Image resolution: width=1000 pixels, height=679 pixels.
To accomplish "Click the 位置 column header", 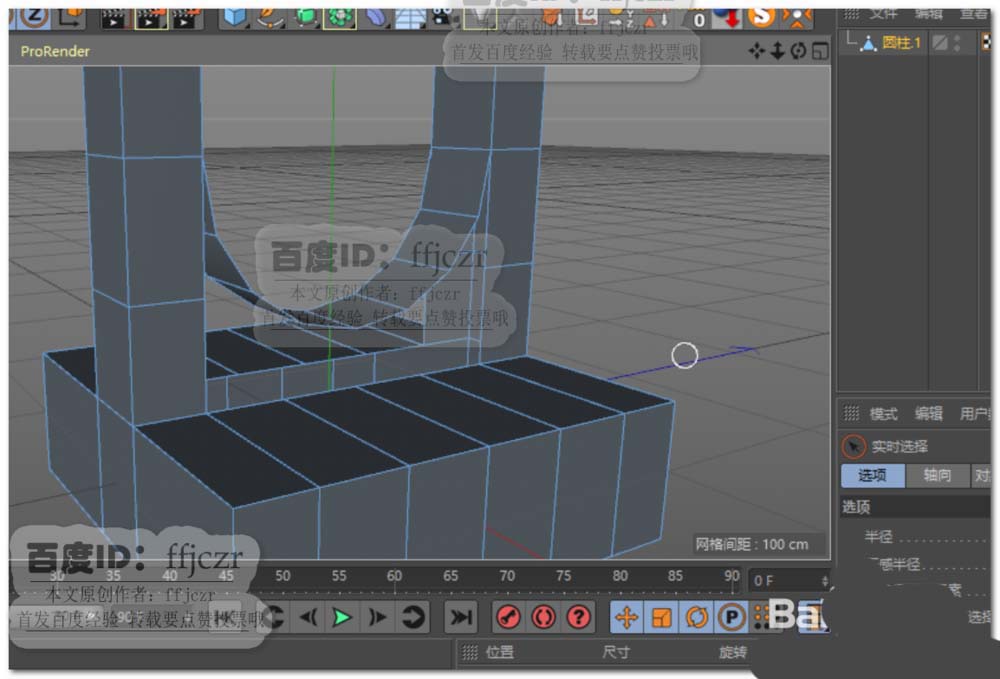I will pos(499,652).
